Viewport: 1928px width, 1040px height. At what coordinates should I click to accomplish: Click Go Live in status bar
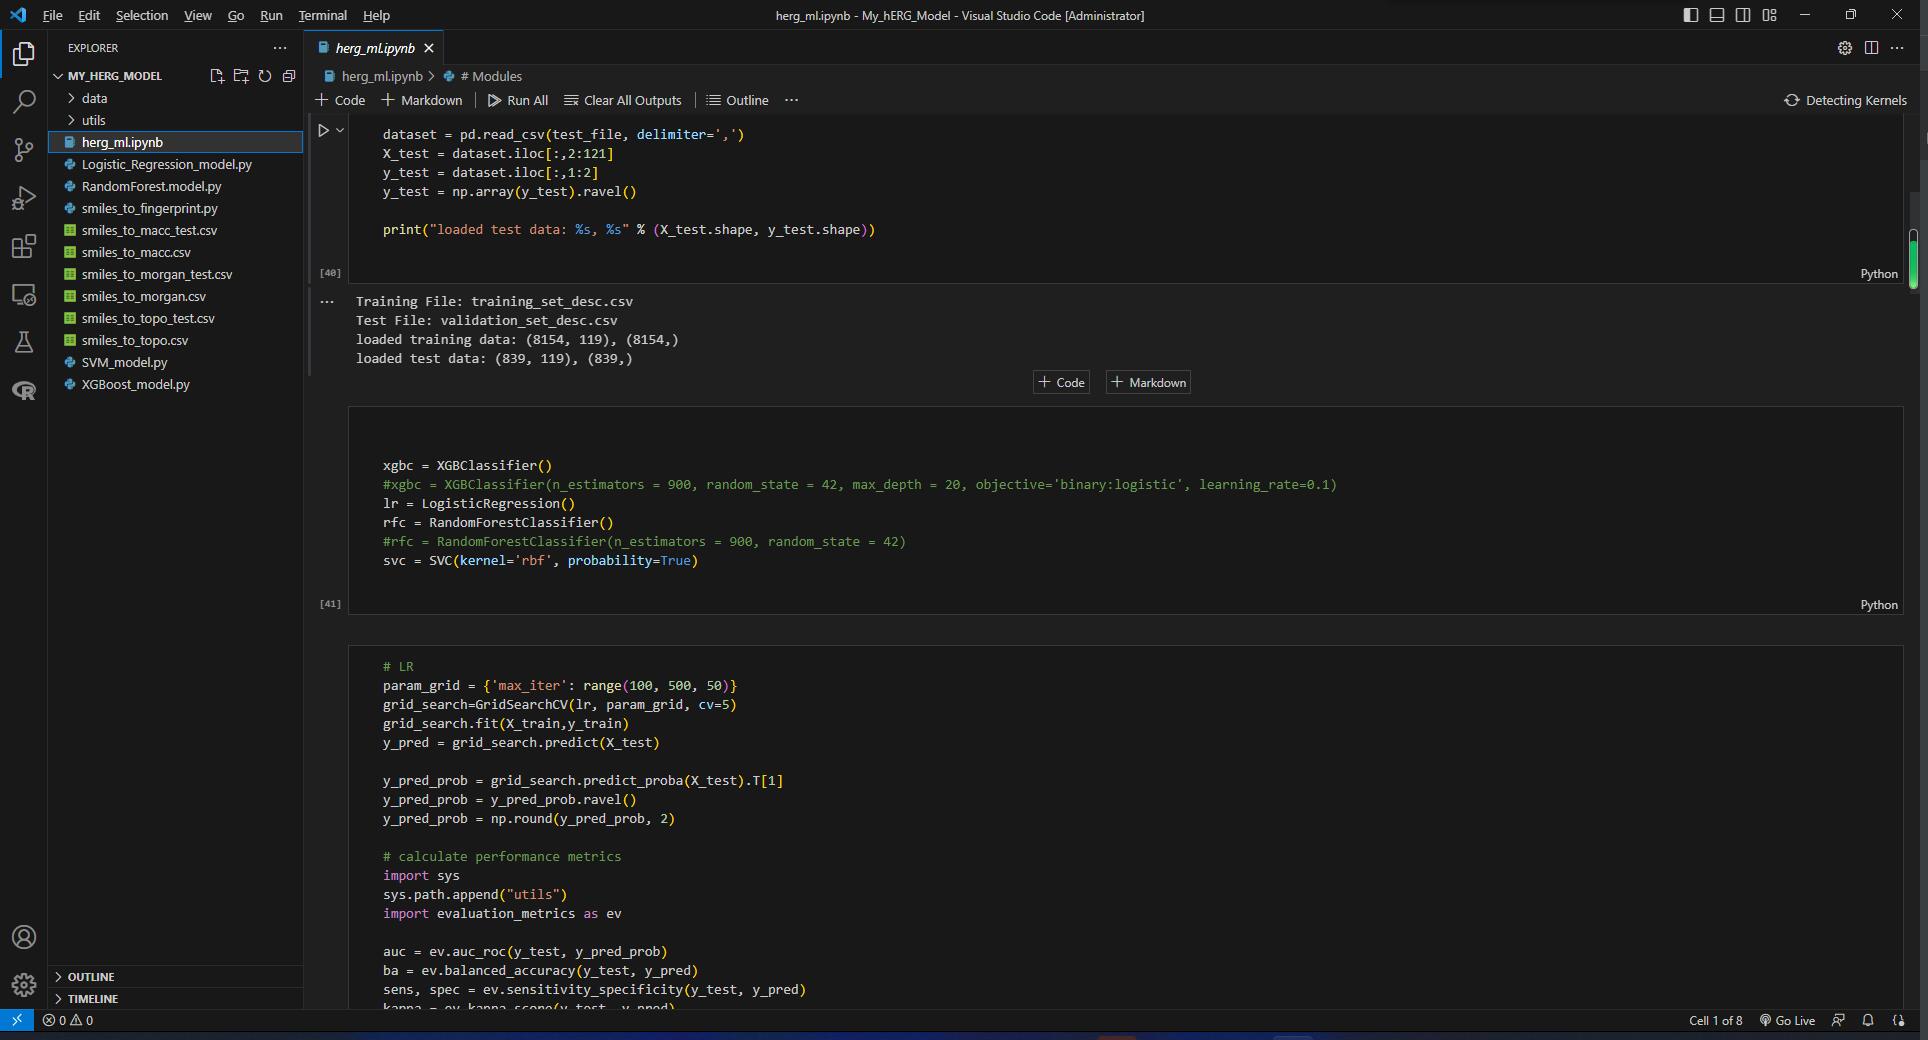coord(1787,1020)
